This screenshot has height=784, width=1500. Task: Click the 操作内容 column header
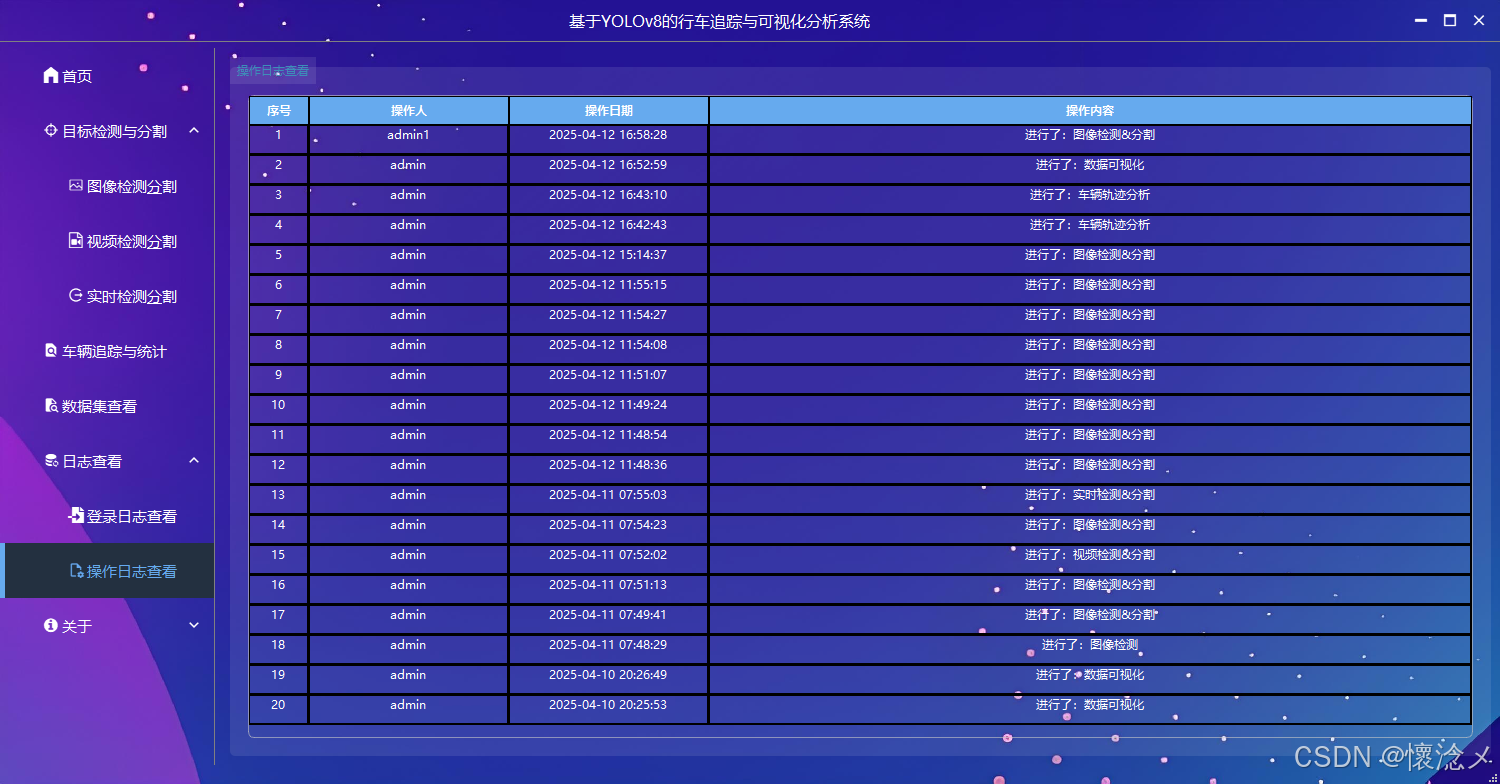pos(1090,110)
